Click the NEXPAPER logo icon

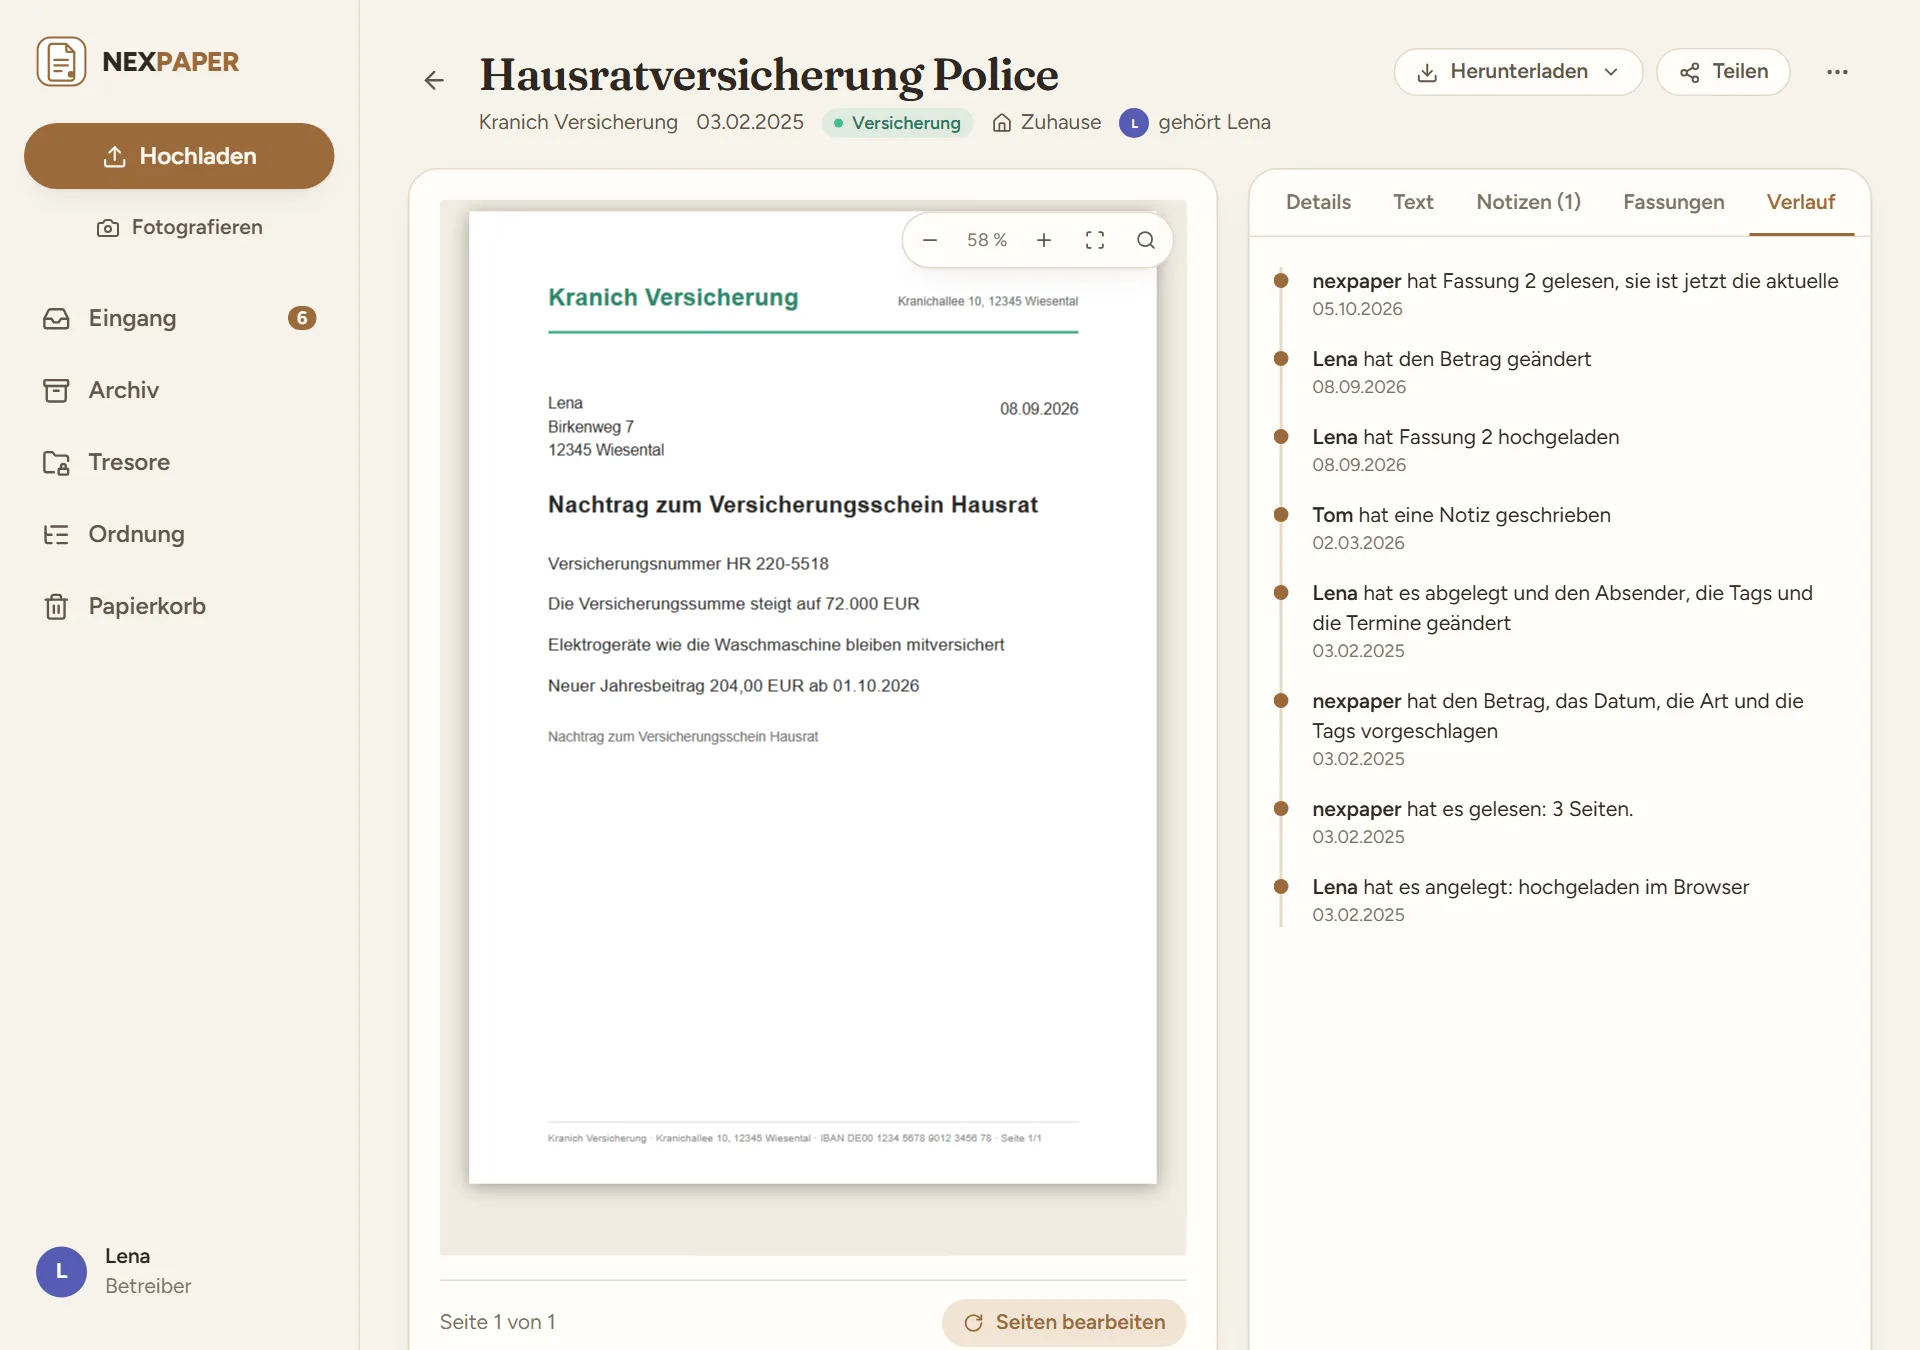tap(61, 62)
